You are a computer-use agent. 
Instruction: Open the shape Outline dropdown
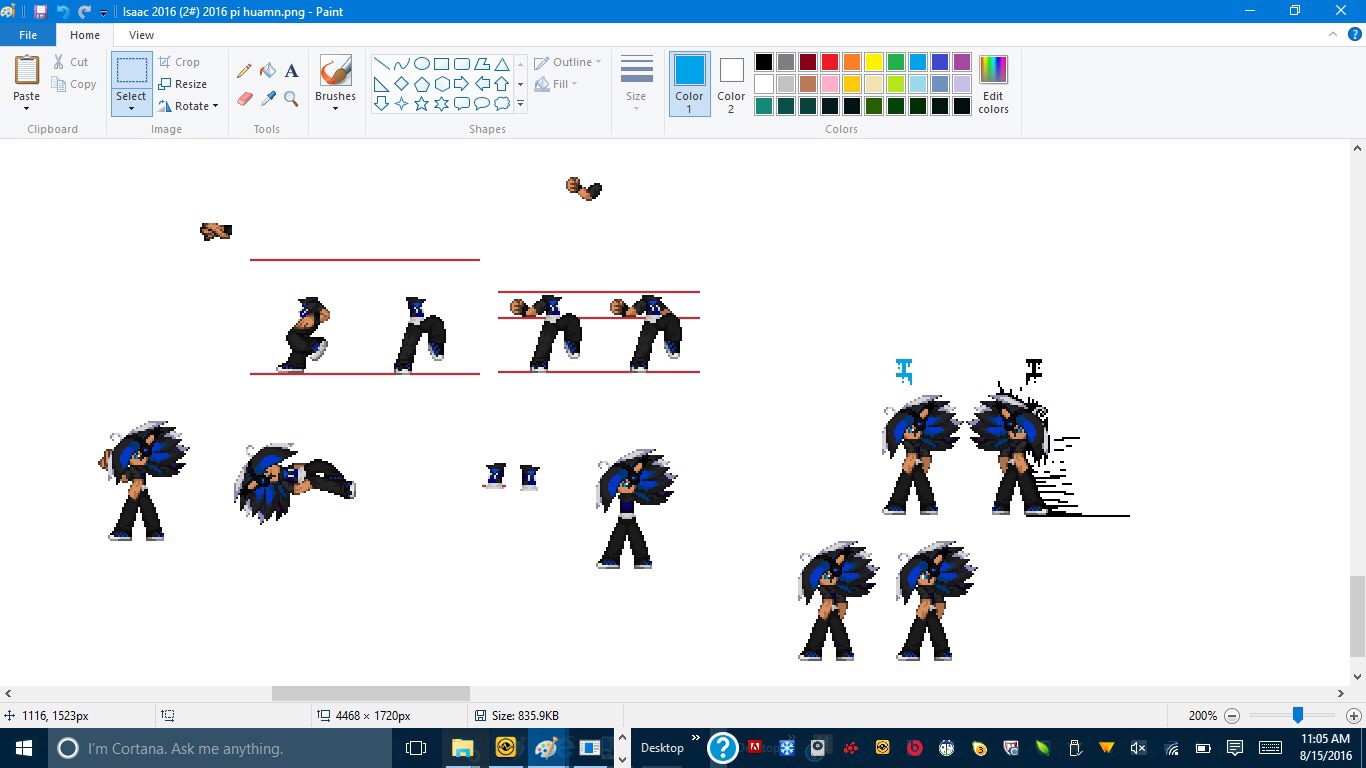[x=568, y=62]
